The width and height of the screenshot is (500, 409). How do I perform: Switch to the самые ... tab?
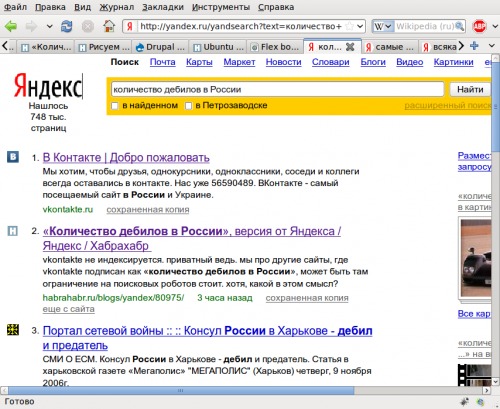point(389,47)
